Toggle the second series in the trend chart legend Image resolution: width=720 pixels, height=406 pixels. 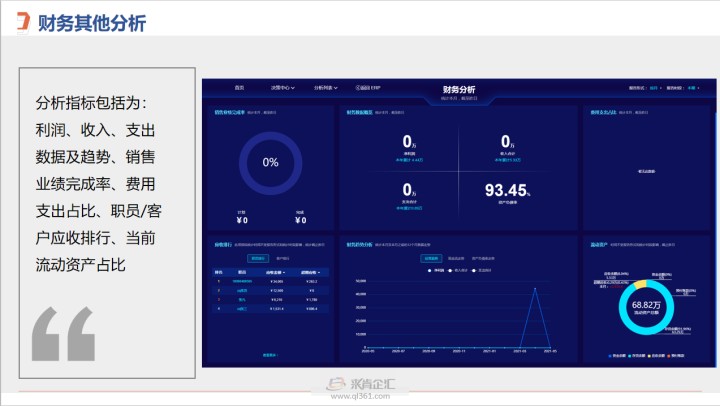(458, 271)
